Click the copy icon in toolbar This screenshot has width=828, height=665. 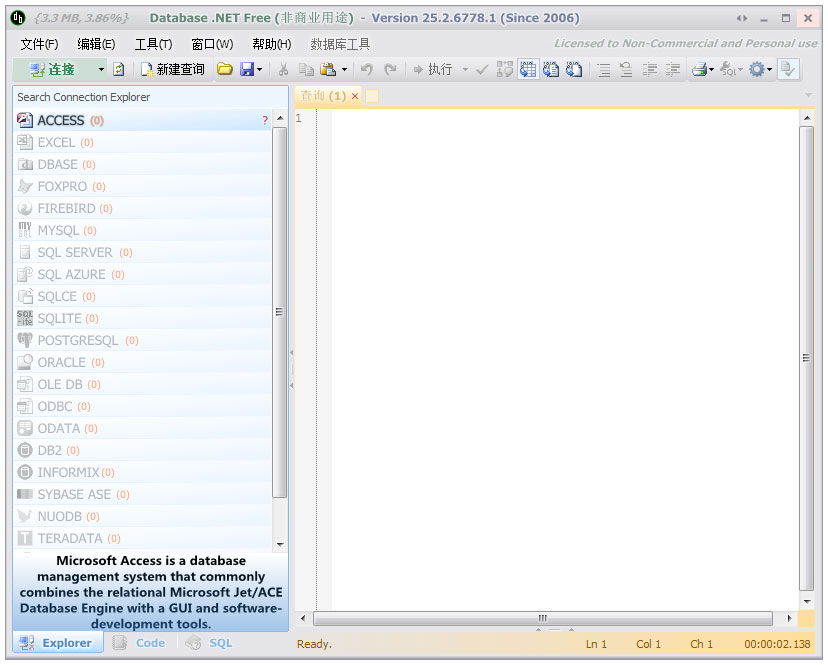click(306, 69)
